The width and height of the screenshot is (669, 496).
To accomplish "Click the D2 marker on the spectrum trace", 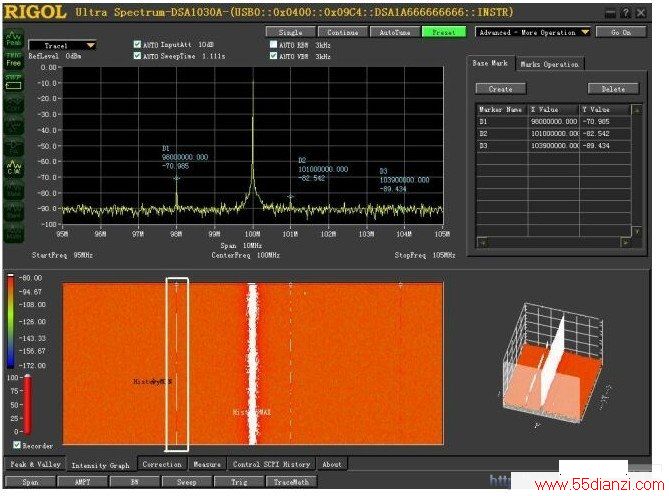I will tap(291, 197).
